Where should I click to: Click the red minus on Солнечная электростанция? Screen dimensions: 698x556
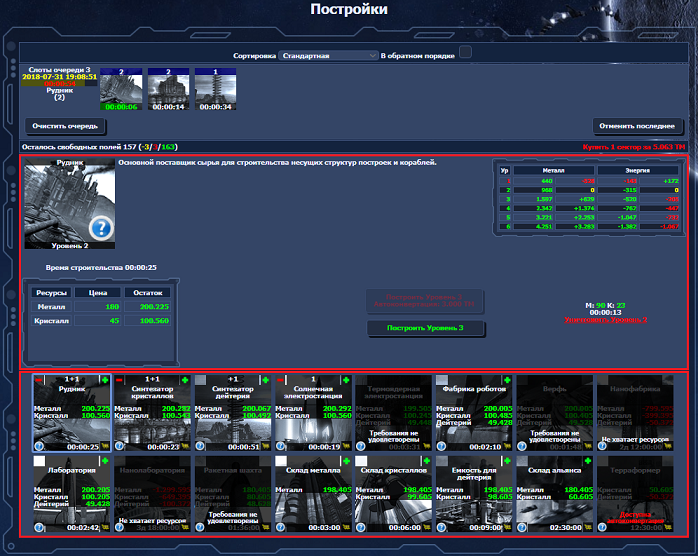(280, 380)
